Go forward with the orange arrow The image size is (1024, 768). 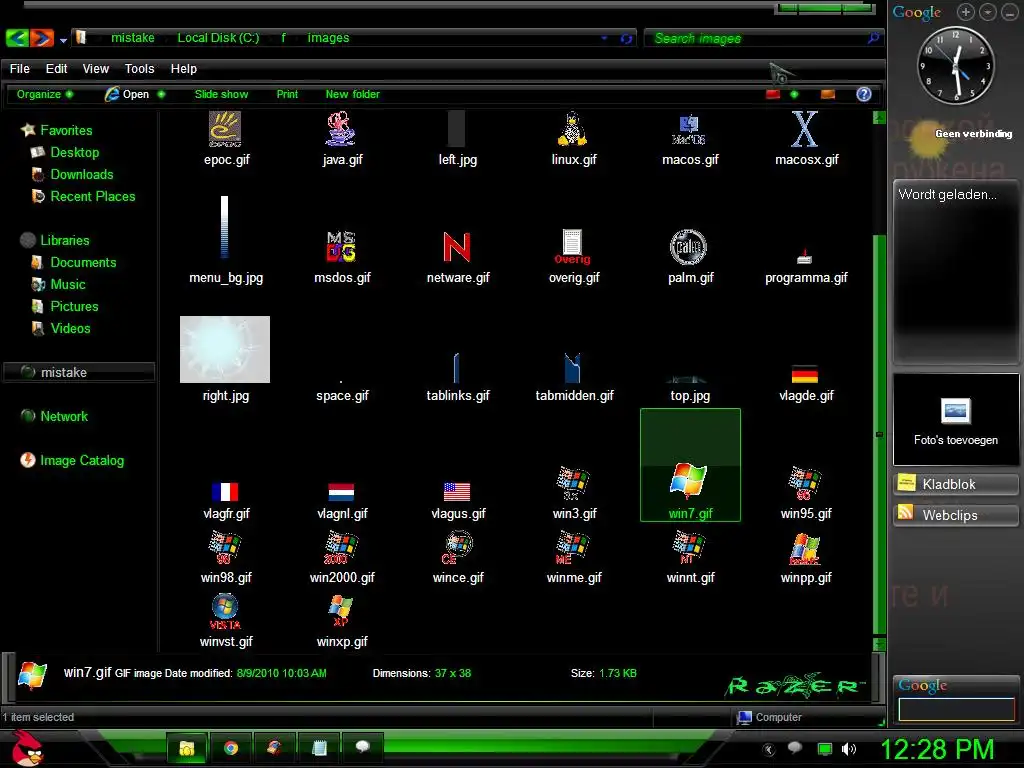41,38
